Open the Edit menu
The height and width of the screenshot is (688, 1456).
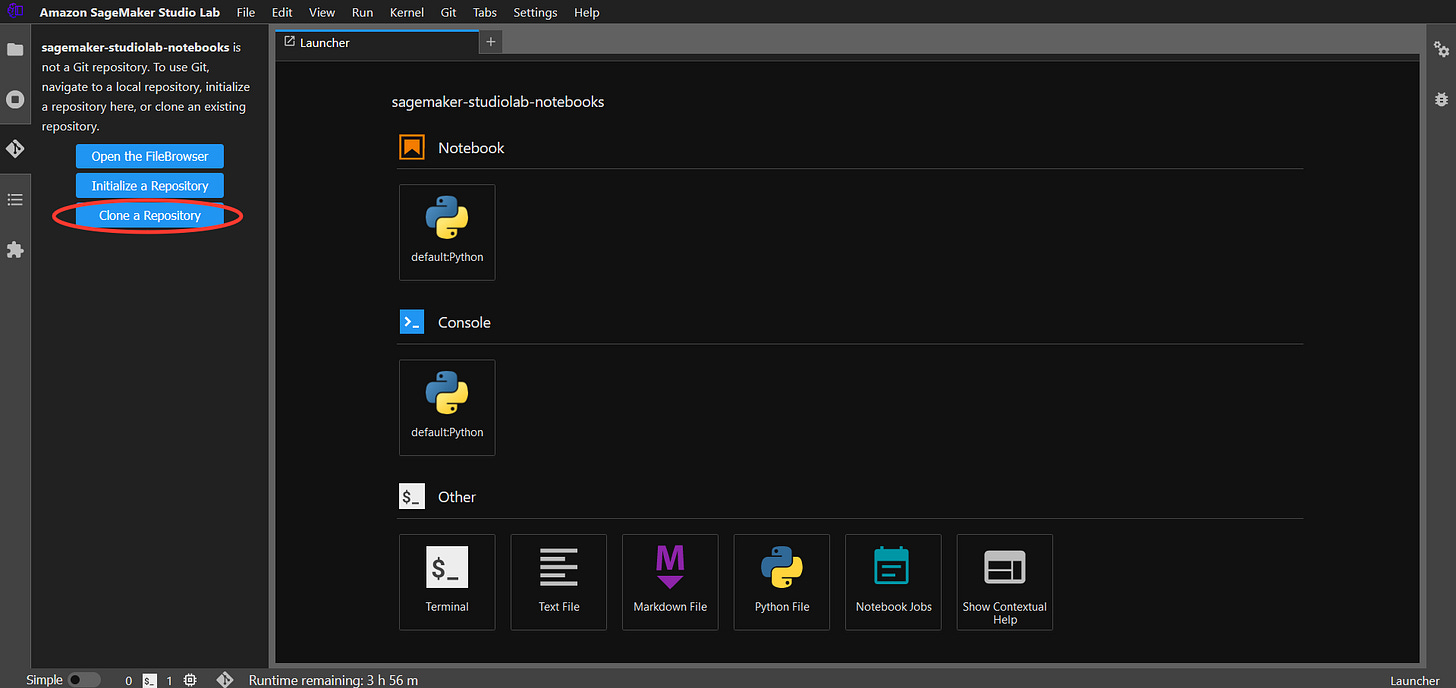[282, 12]
